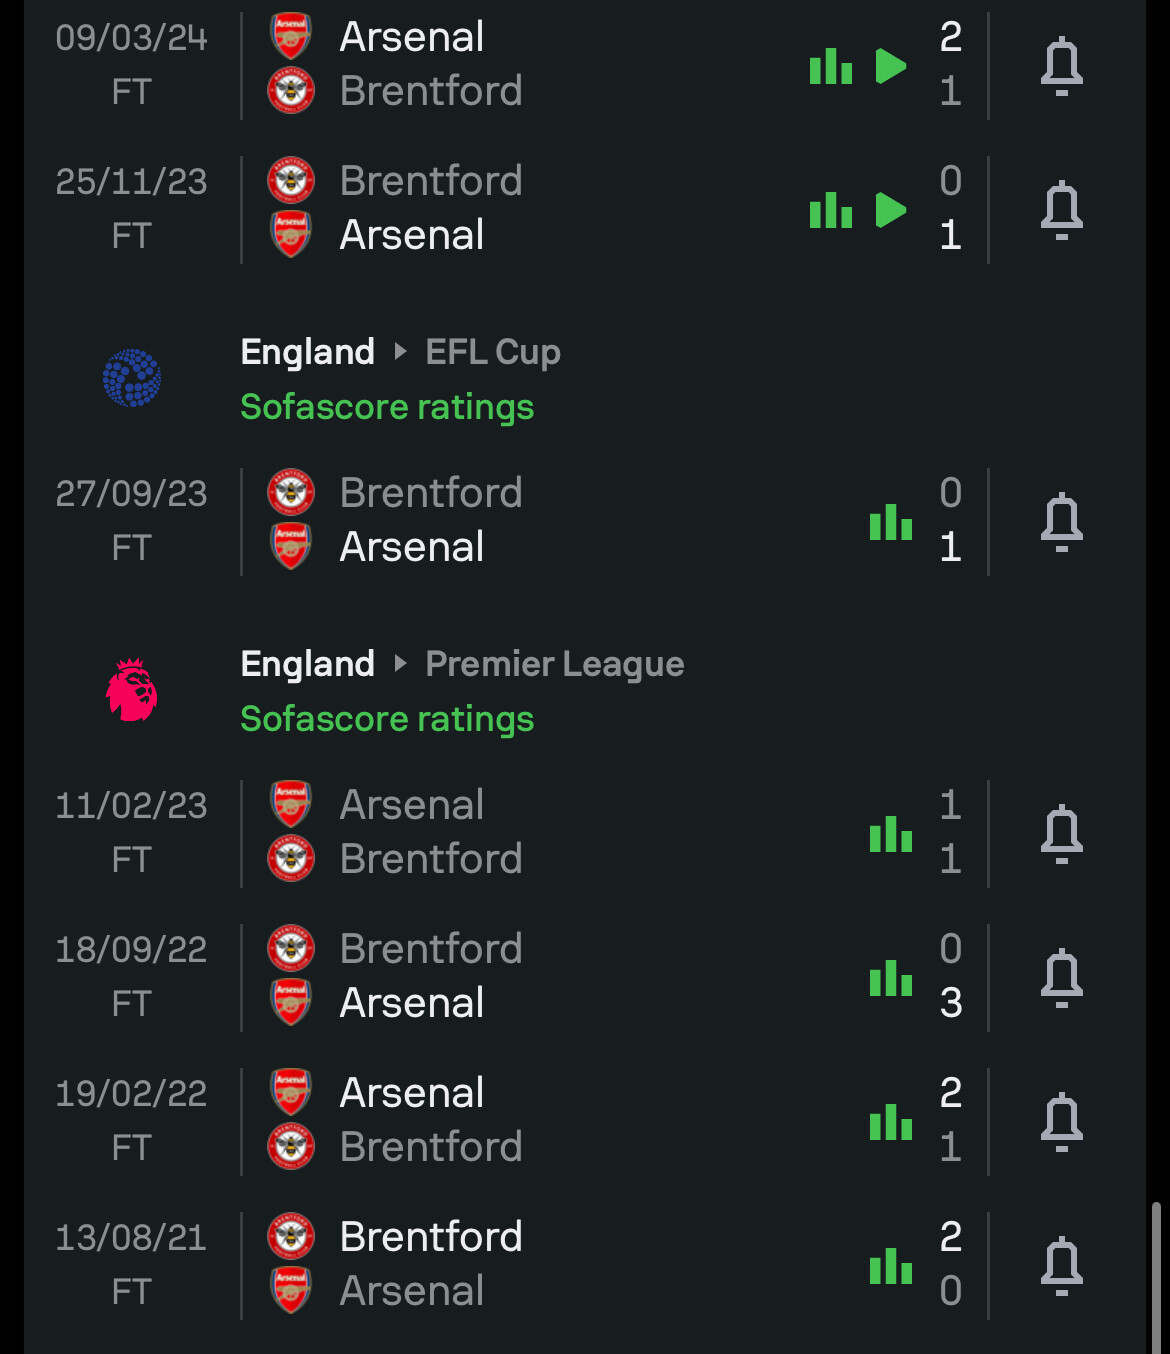1170x1354 pixels.
Task: Enable alerts for 25/11/23 Brentford match
Action: tap(1061, 210)
